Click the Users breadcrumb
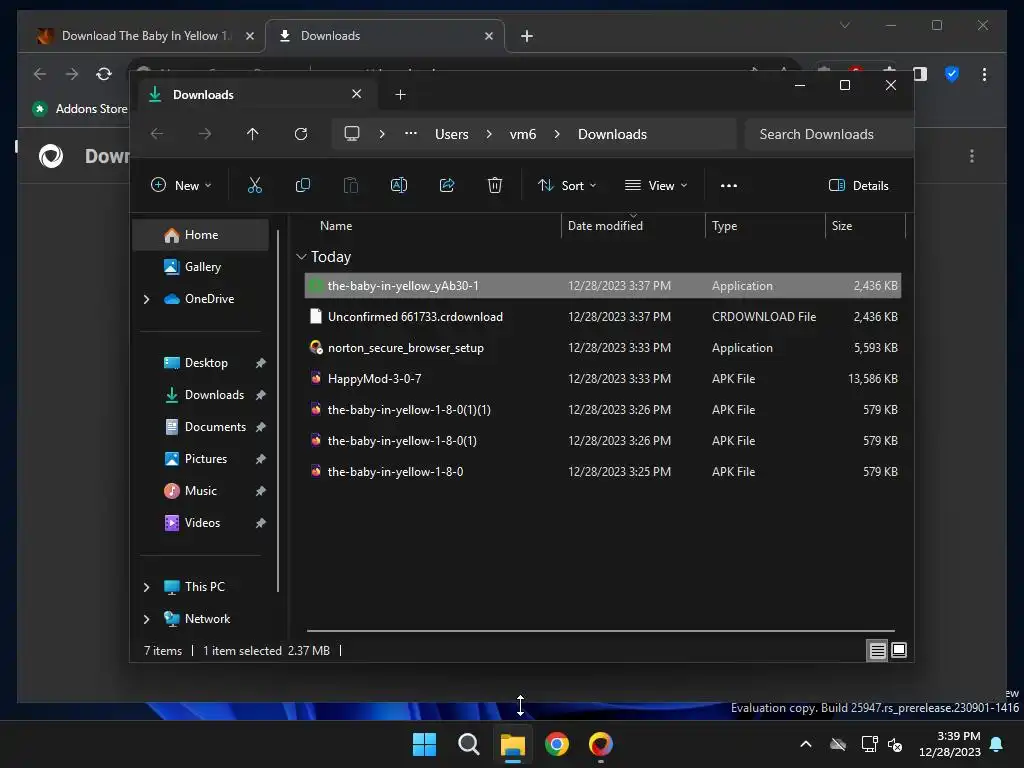Viewport: 1024px width, 768px height. (452, 134)
